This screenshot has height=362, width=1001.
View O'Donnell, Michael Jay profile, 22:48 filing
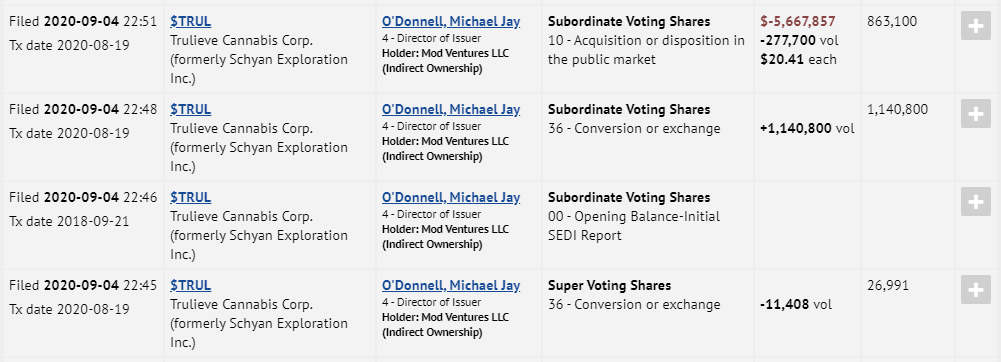(451, 109)
